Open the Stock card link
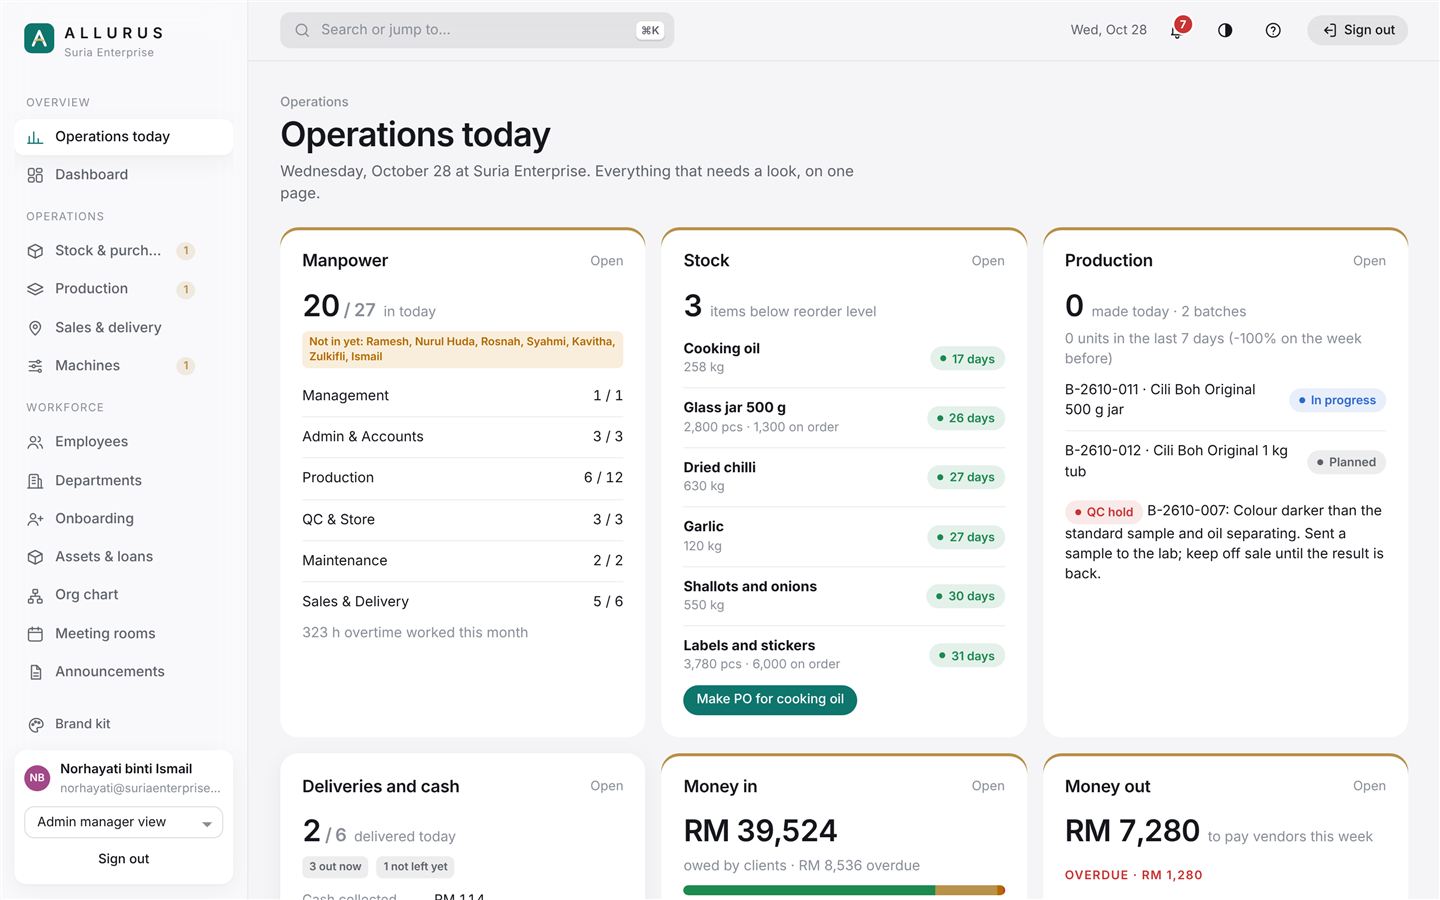 pyautogui.click(x=988, y=261)
